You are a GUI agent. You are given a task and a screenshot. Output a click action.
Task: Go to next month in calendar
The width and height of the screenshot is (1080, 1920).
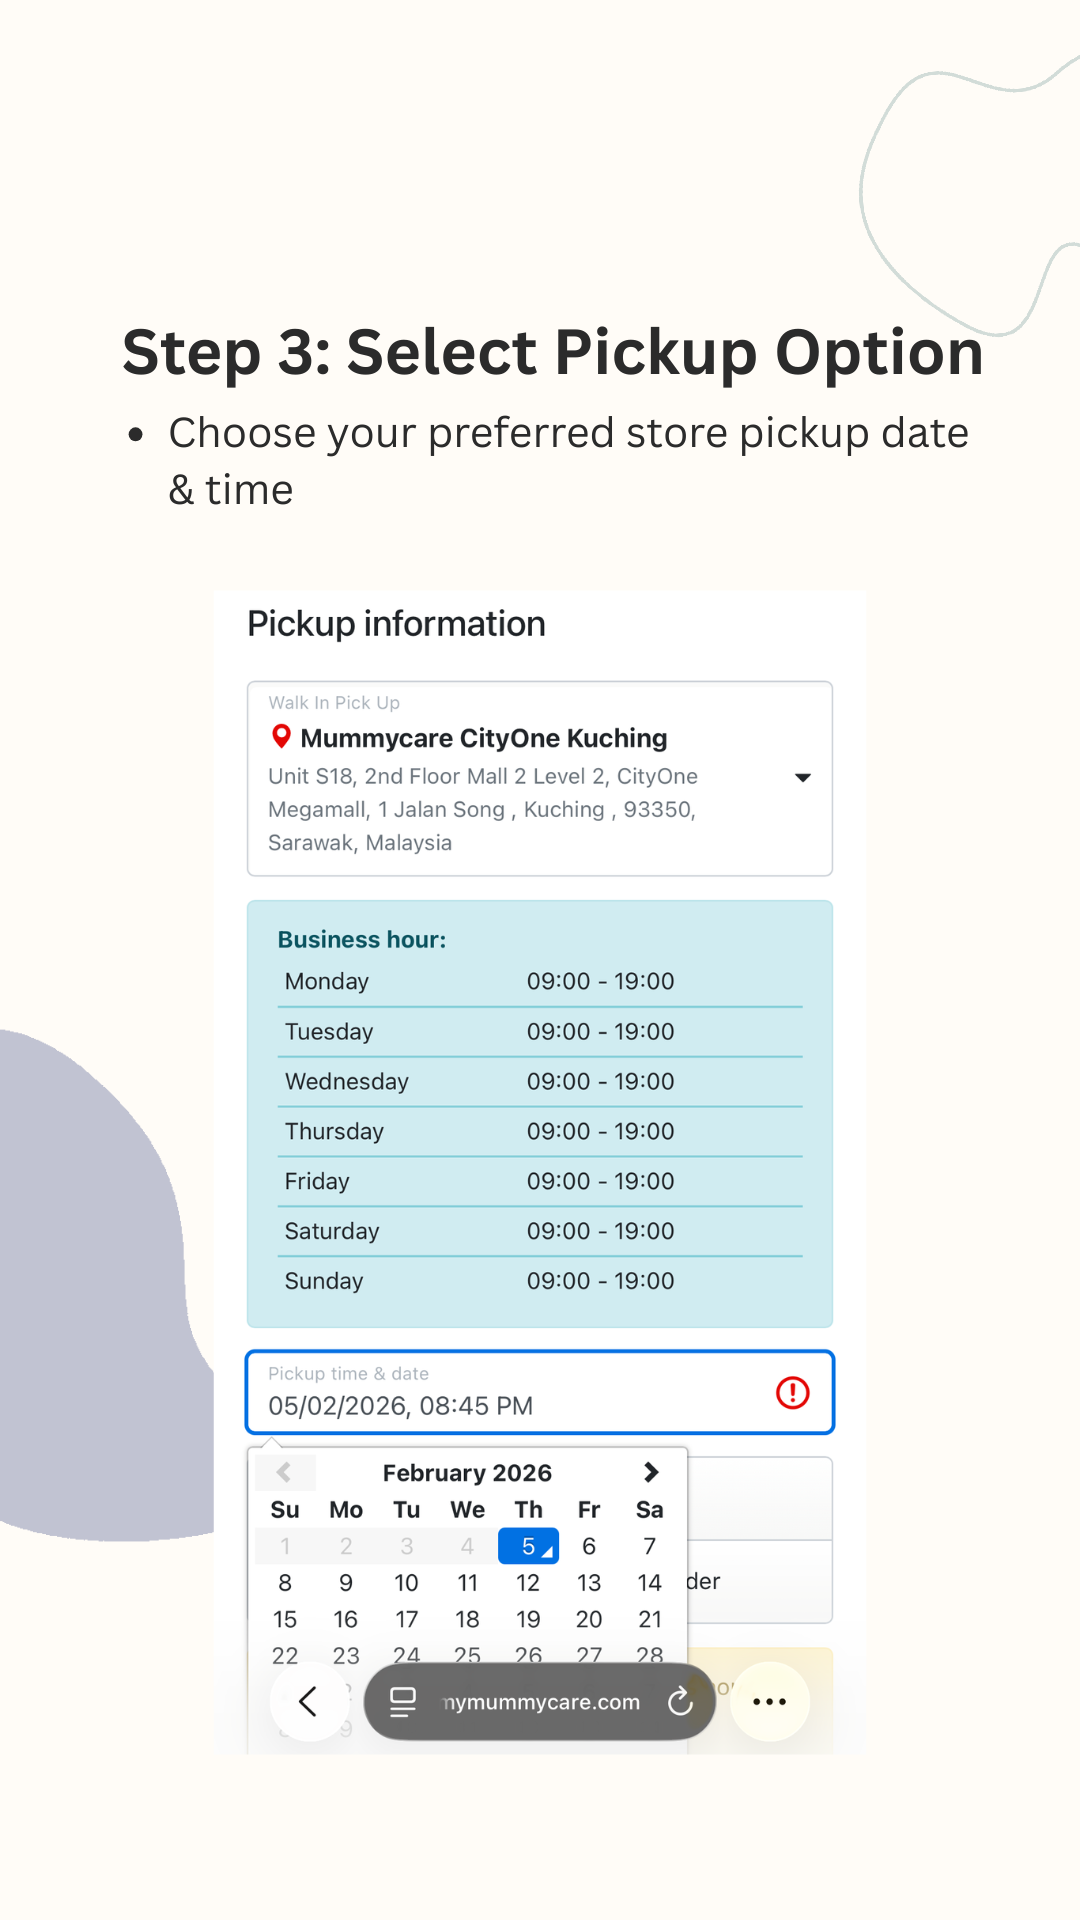(x=651, y=1472)
